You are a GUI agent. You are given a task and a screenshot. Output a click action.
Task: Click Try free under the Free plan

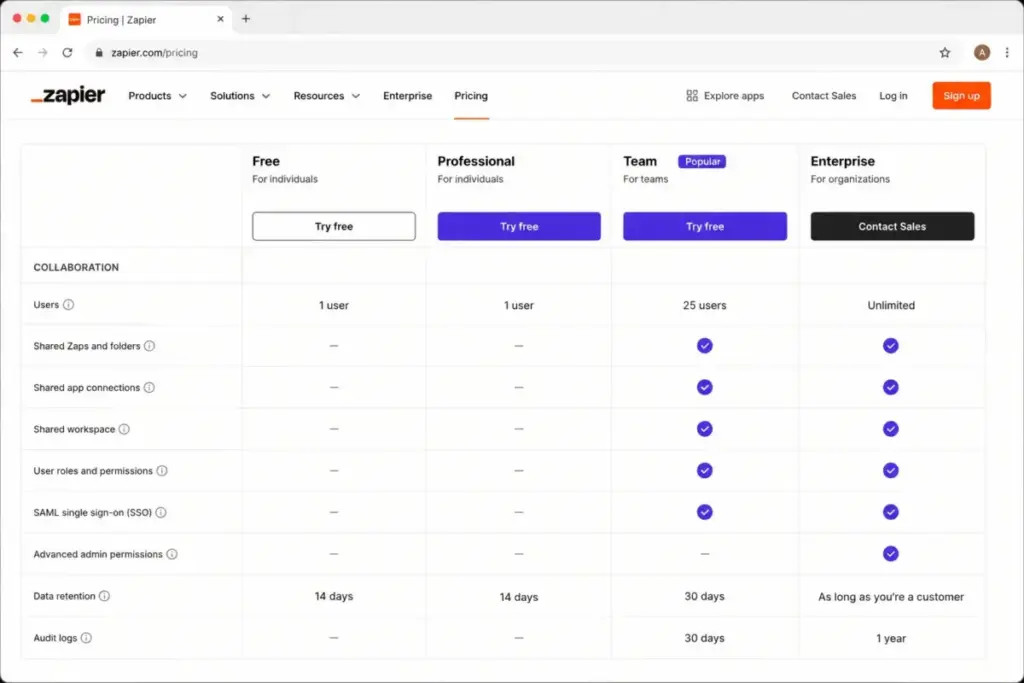click(x=334, y=227)
